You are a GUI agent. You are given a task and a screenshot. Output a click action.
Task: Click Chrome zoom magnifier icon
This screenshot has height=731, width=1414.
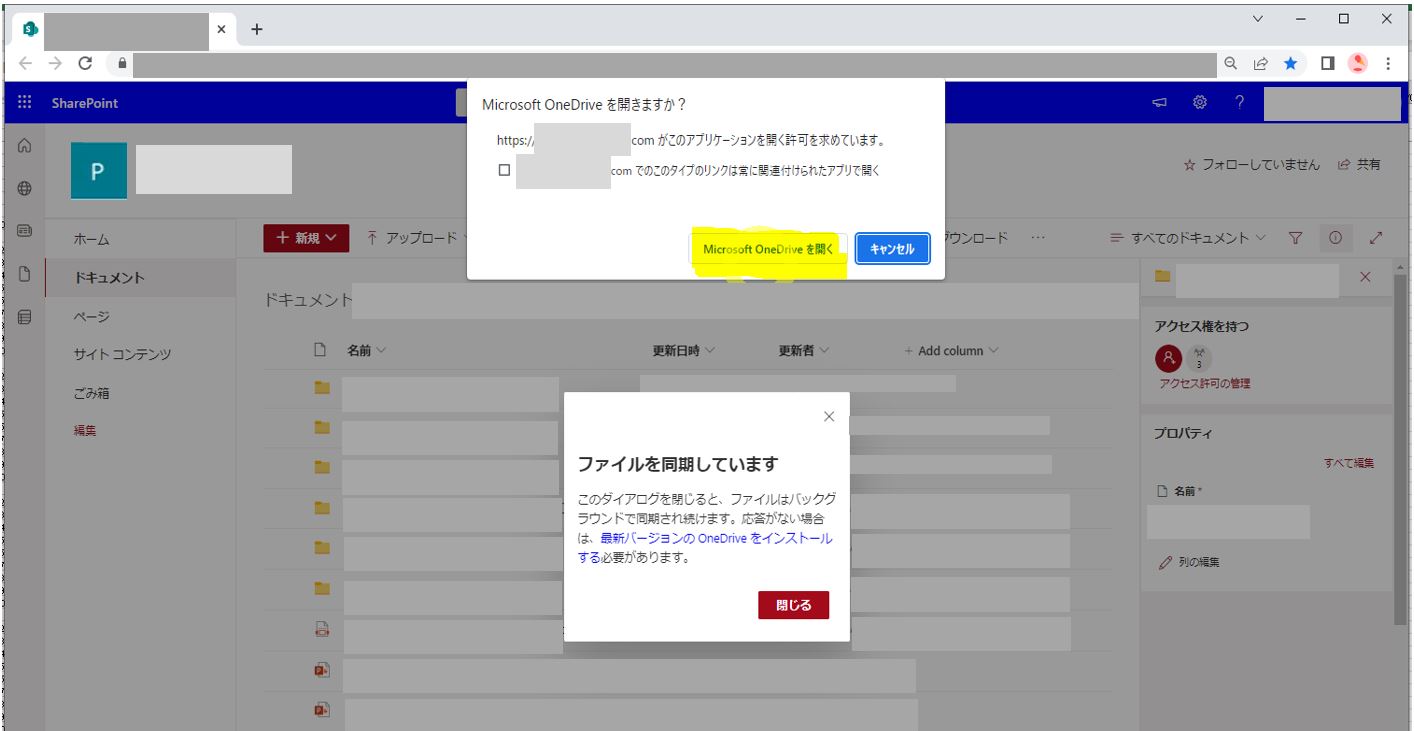[x=1231, y=63]
